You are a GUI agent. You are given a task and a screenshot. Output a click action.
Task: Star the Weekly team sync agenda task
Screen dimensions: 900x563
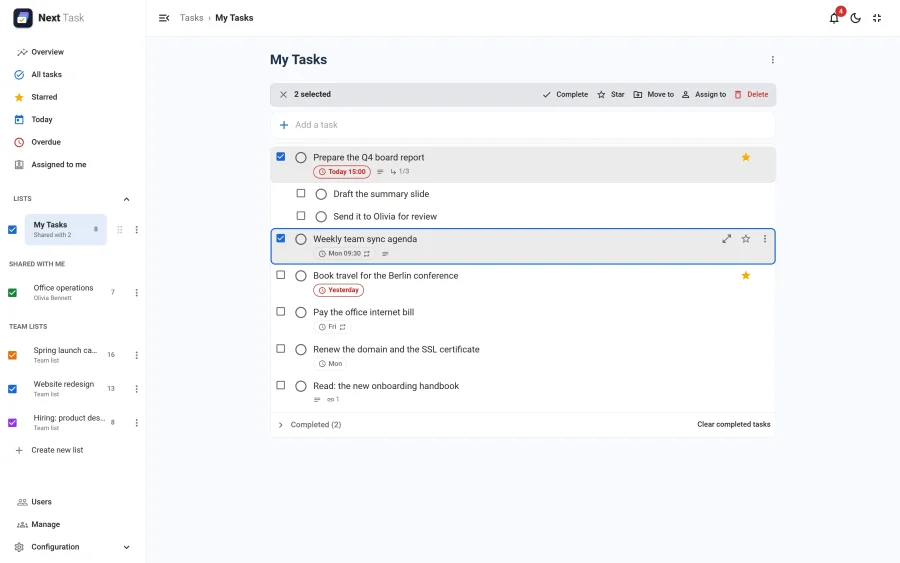[x=746, y=239]
